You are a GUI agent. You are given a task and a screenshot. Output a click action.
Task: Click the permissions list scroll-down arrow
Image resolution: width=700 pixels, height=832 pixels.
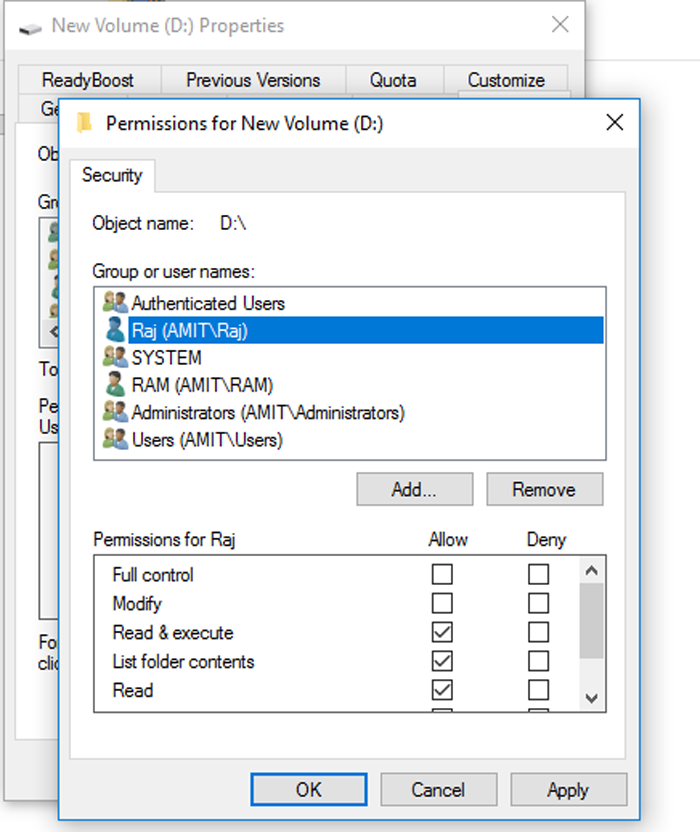coord(591,698)
